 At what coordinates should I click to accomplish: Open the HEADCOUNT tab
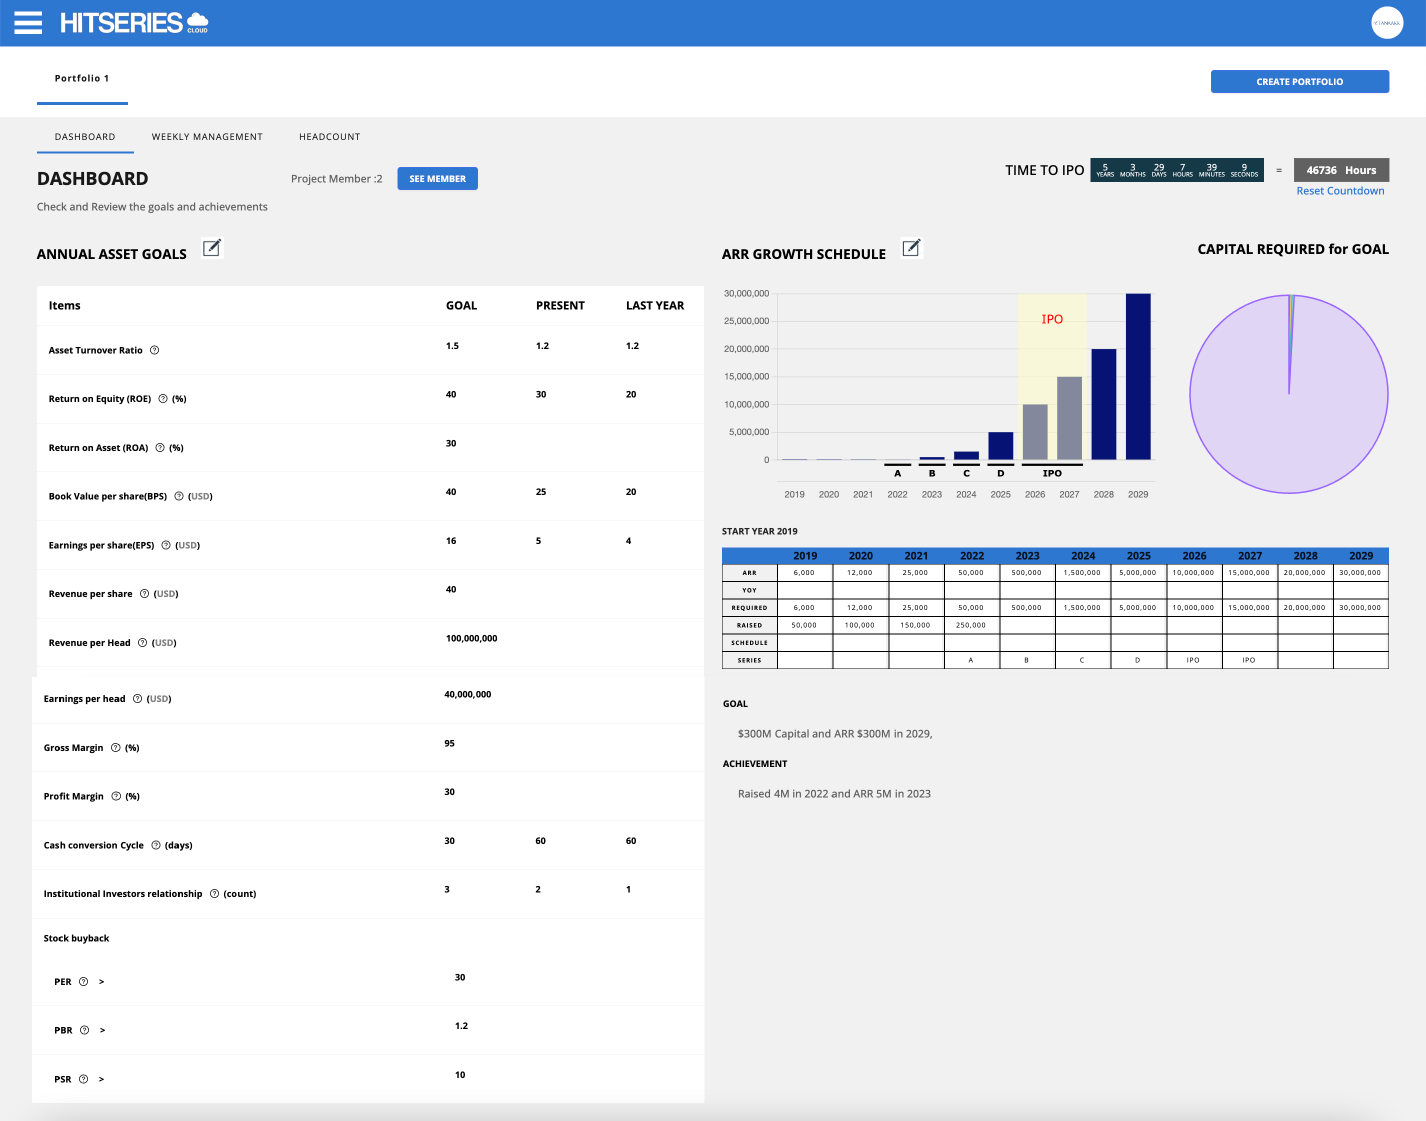point(329,136)
